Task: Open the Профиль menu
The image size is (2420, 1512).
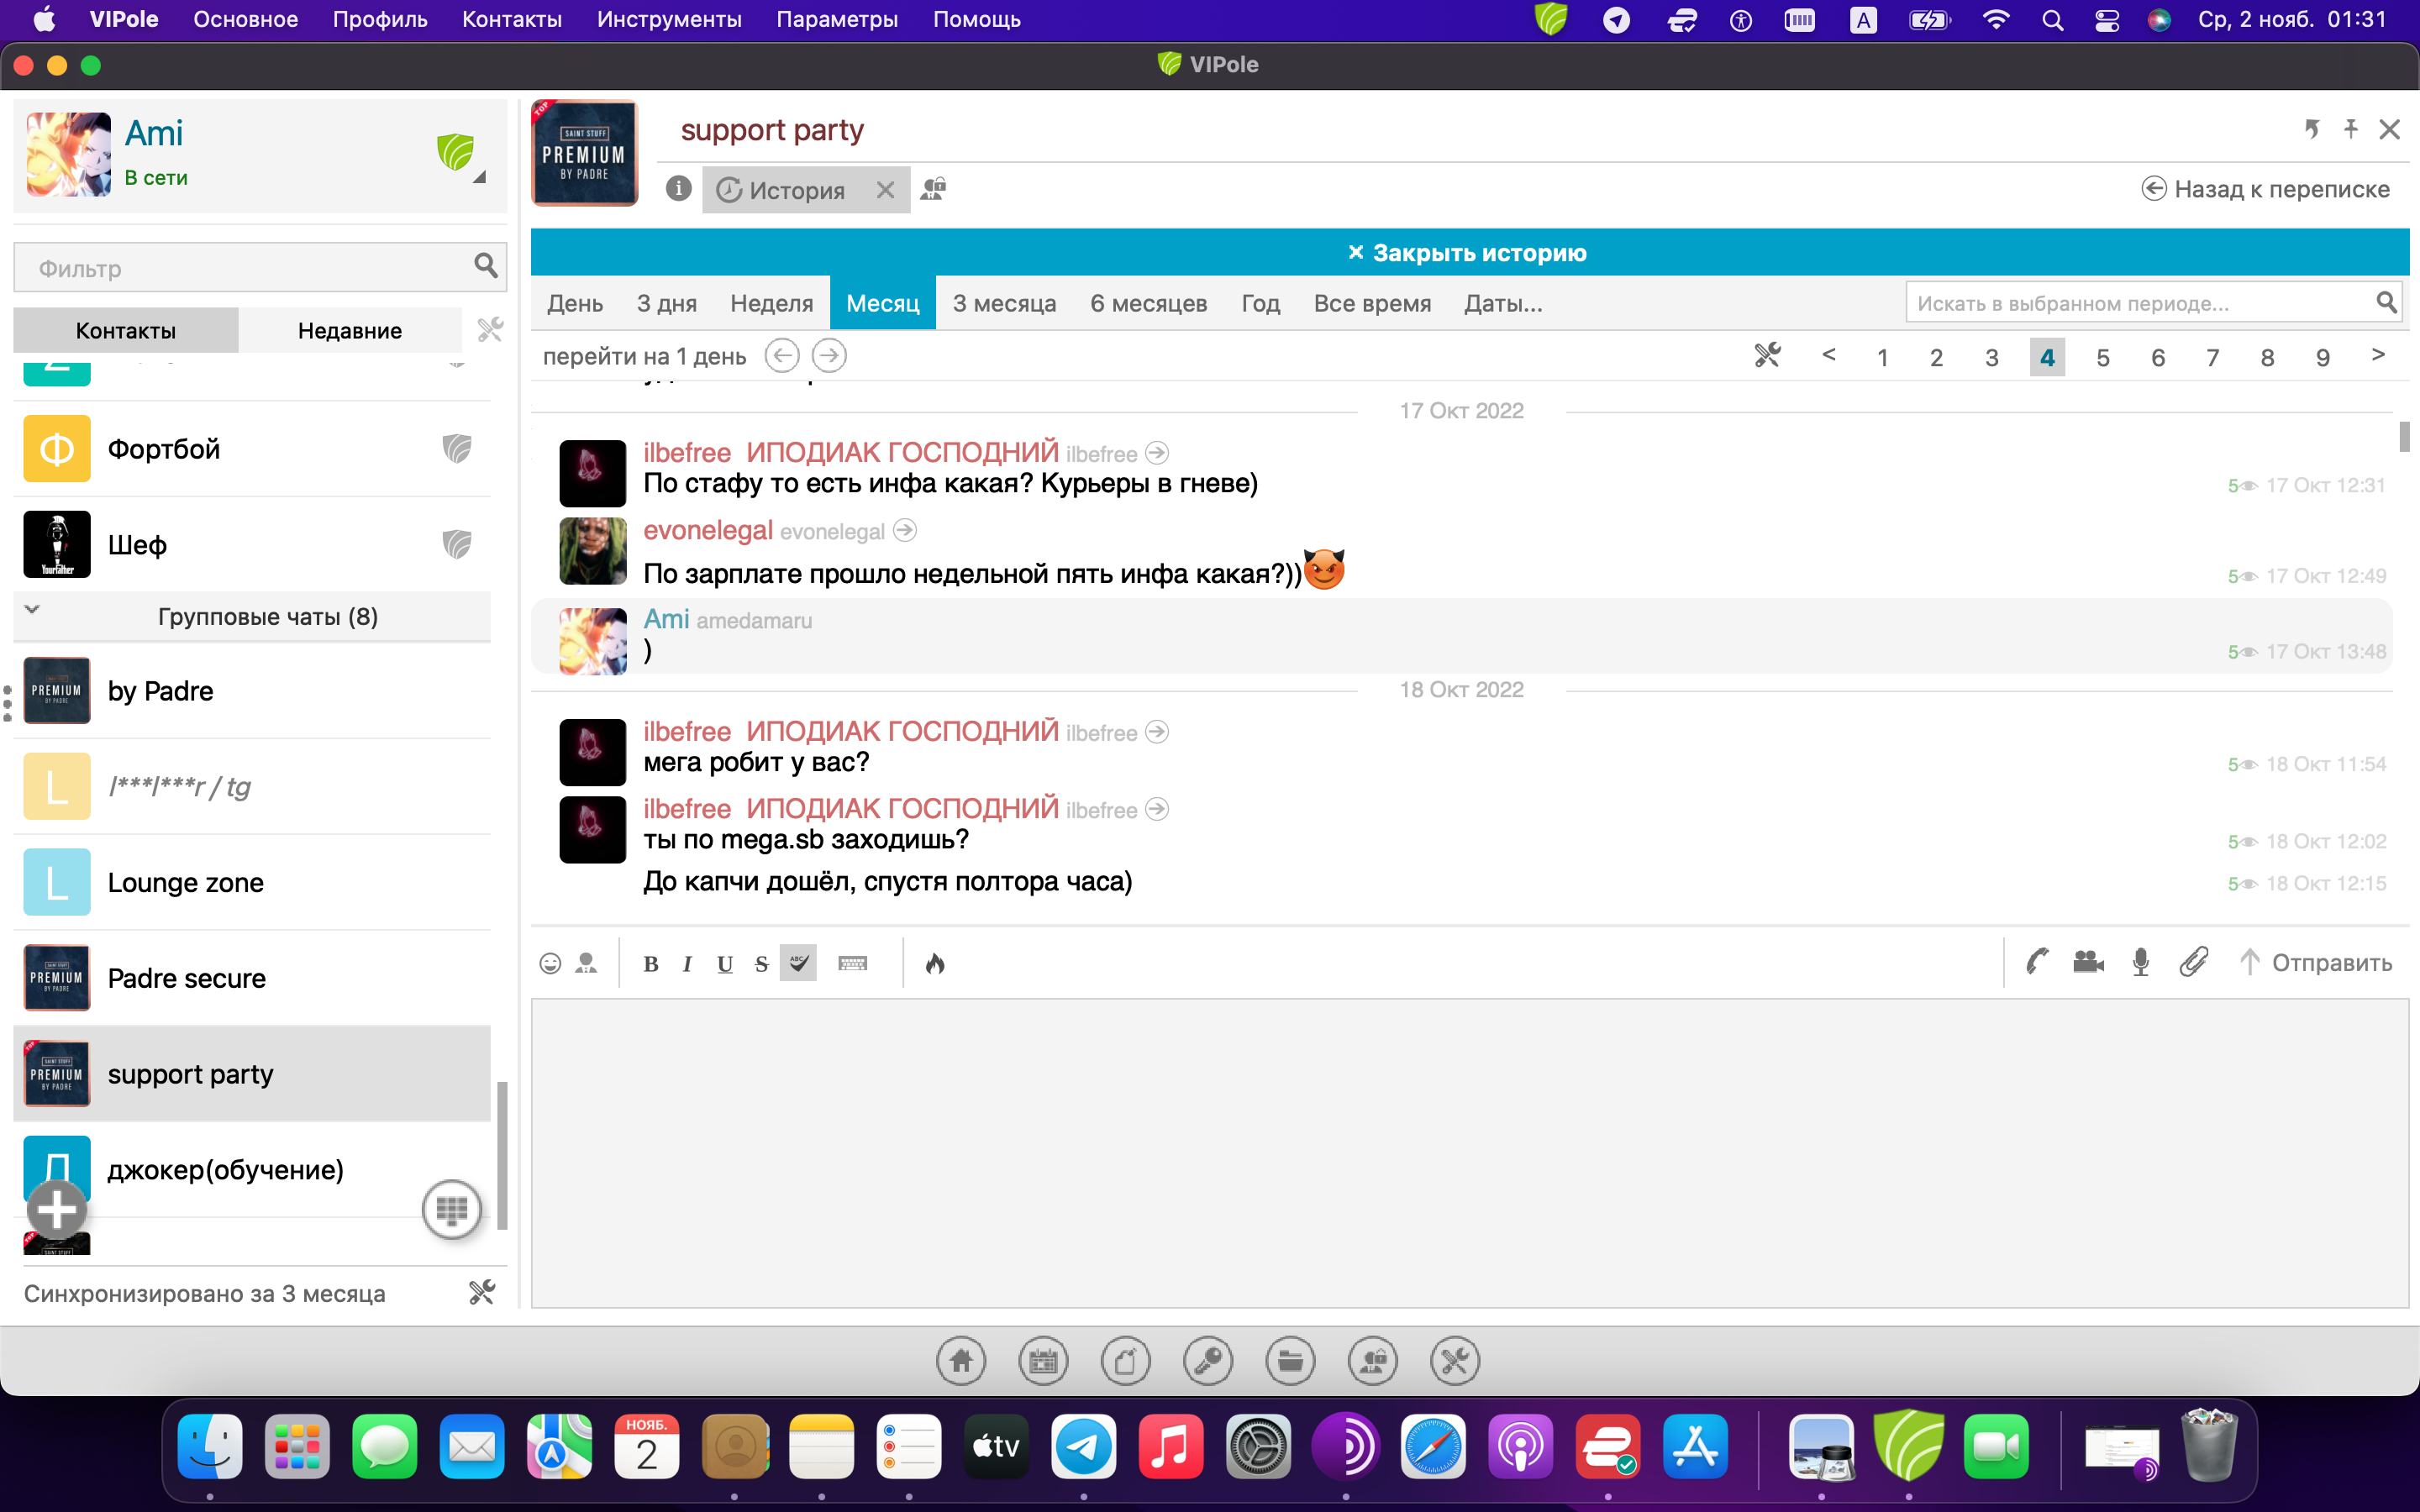Action: pyautogui.click(x=380, y=20)
